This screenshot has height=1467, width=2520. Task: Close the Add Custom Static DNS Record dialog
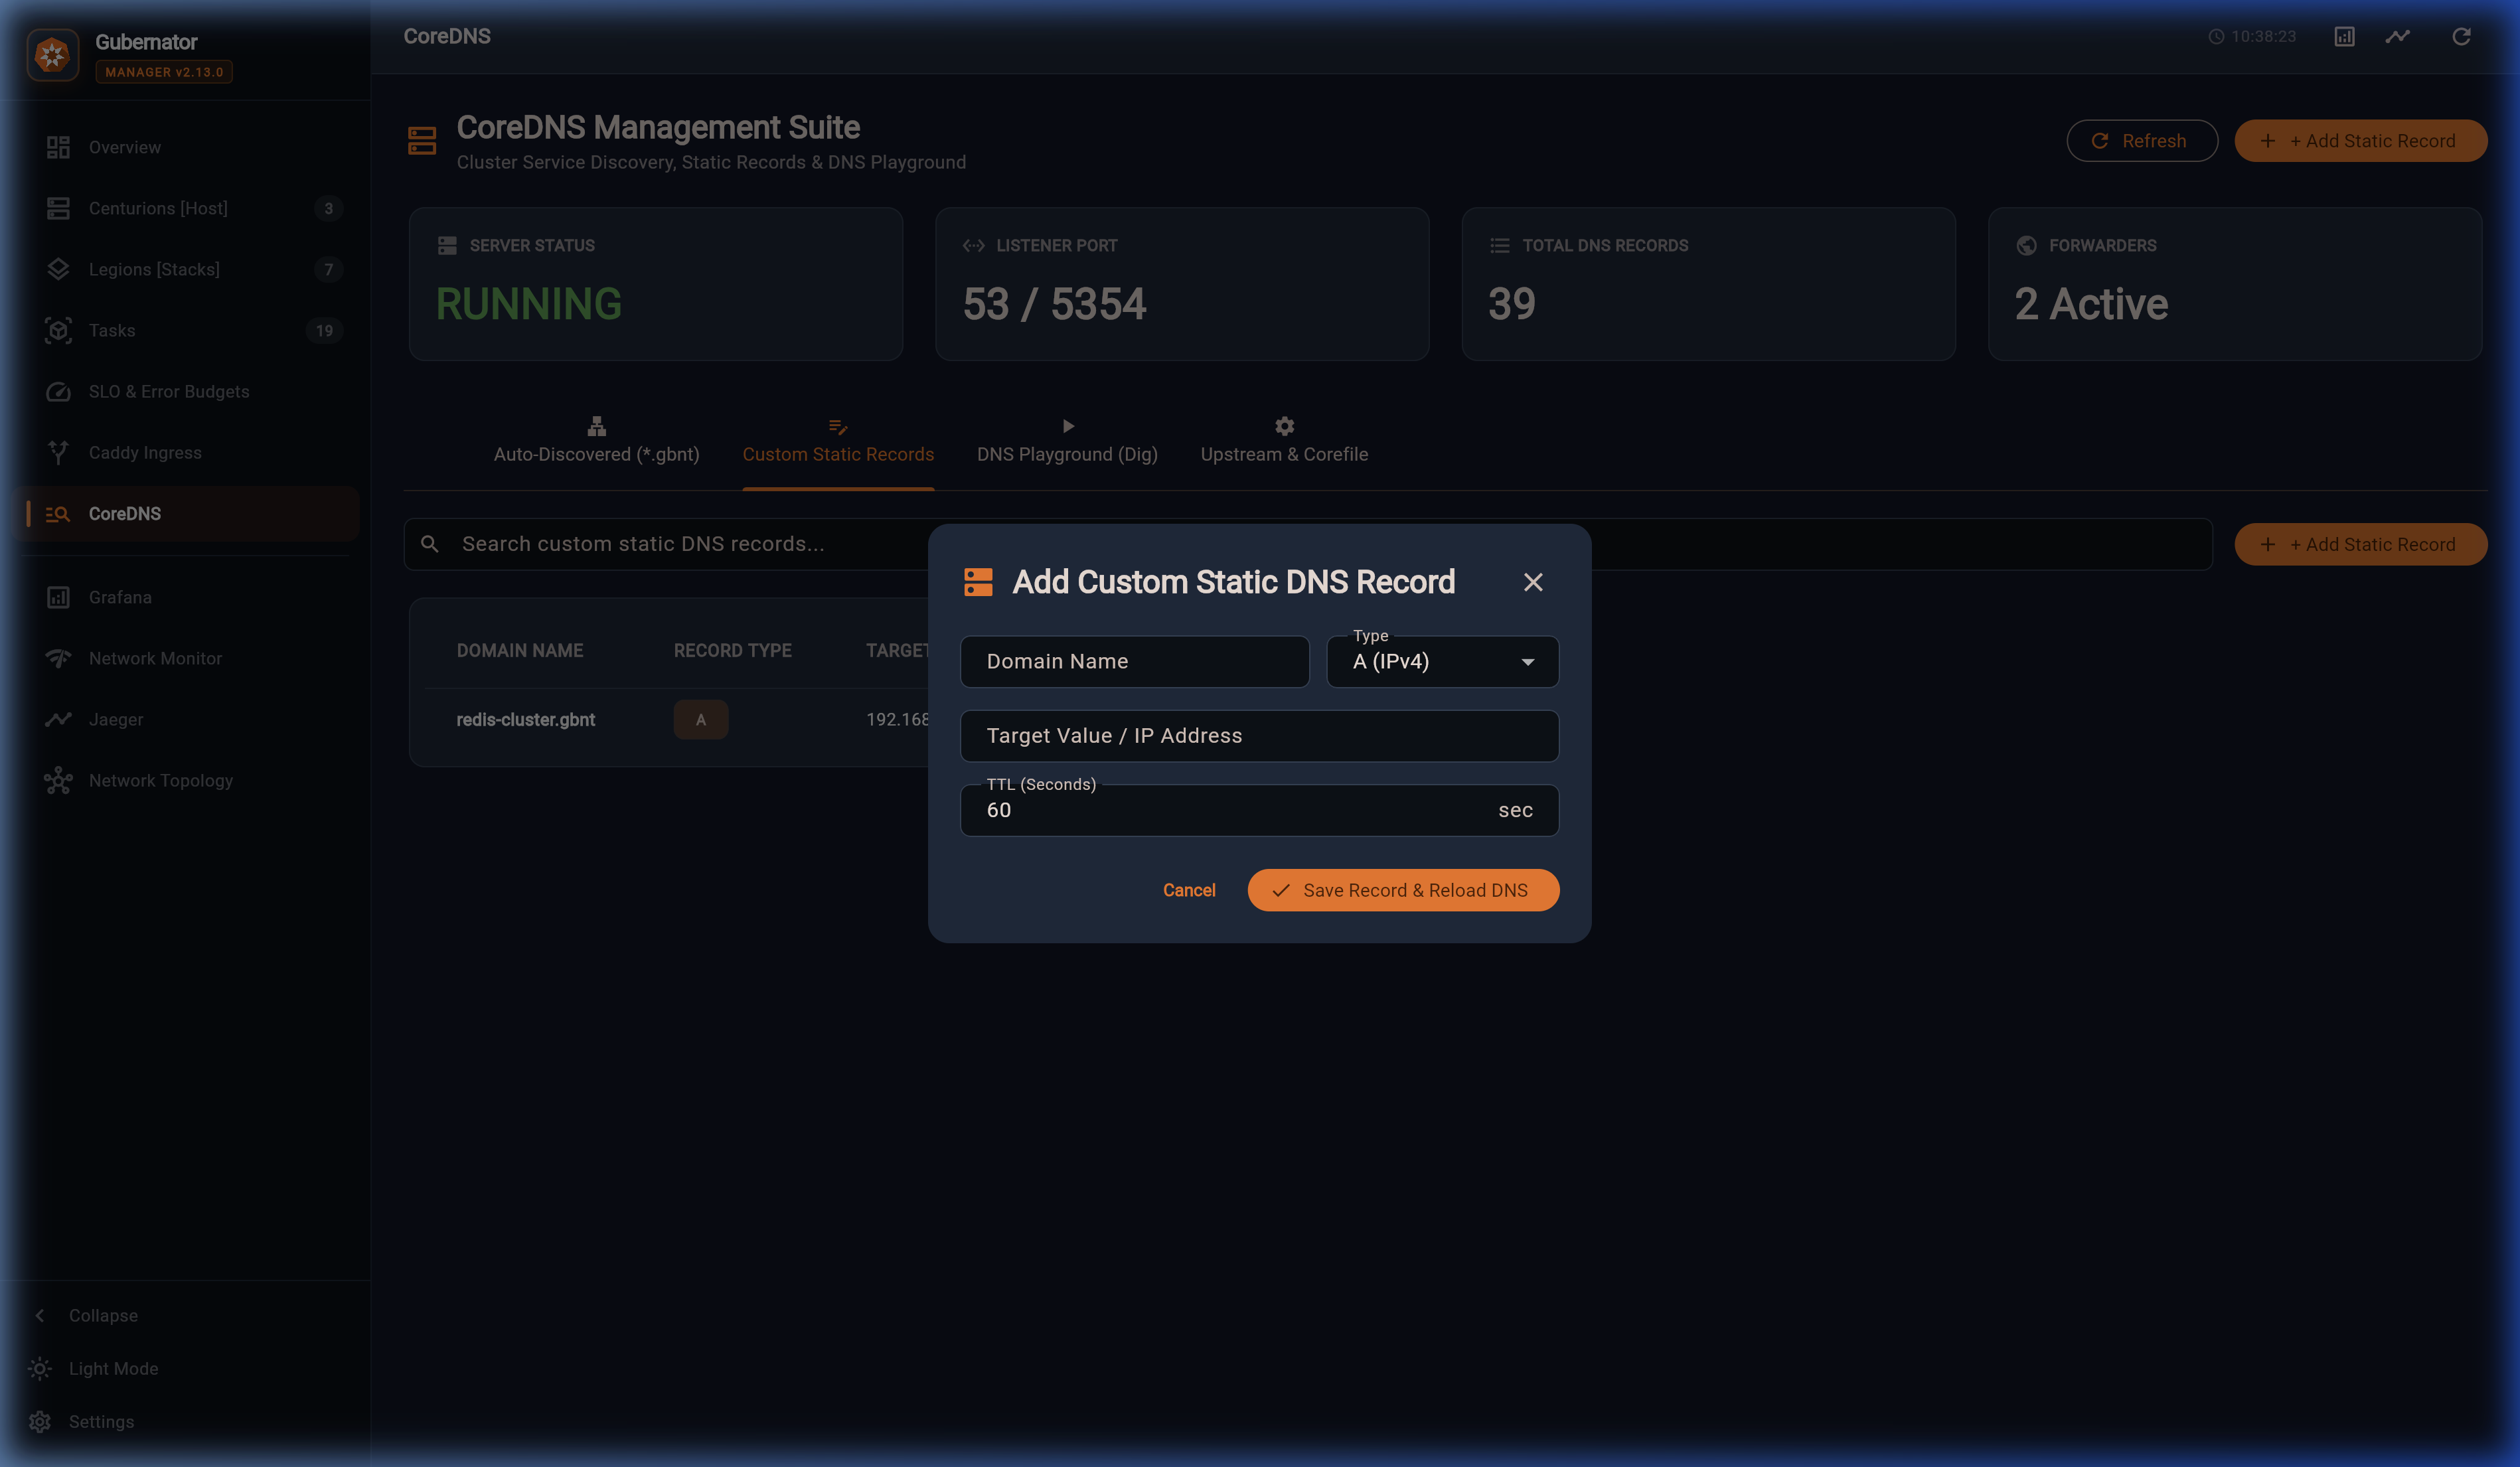(x=1533, y=582)
